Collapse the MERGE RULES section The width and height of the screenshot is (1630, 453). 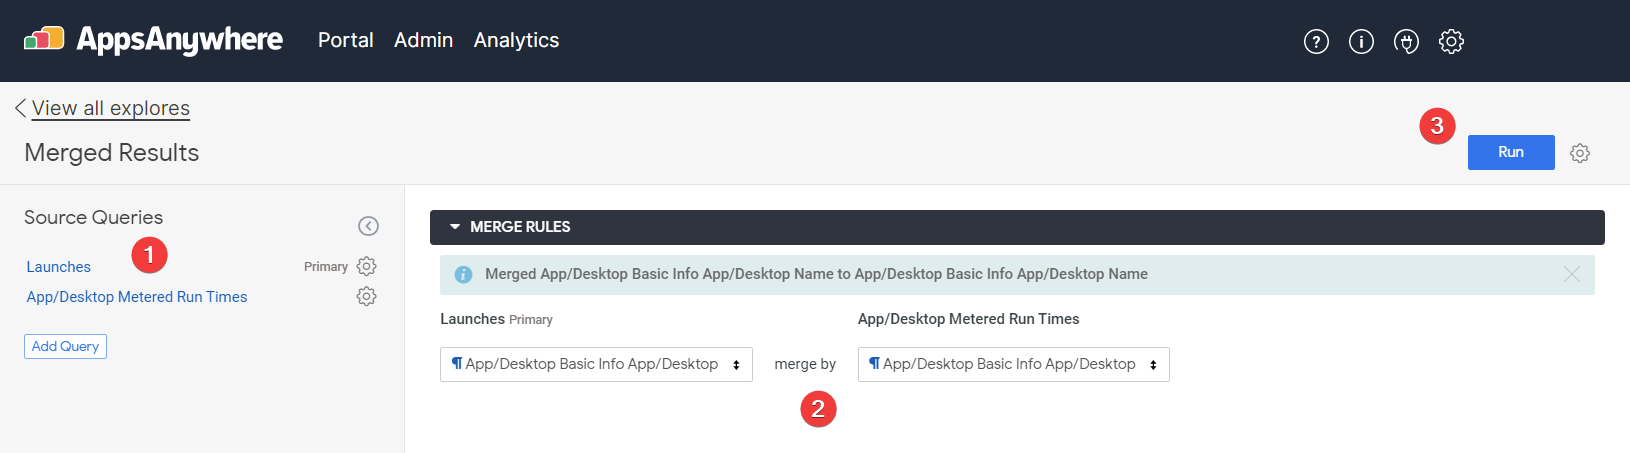[x=456, y=227]
